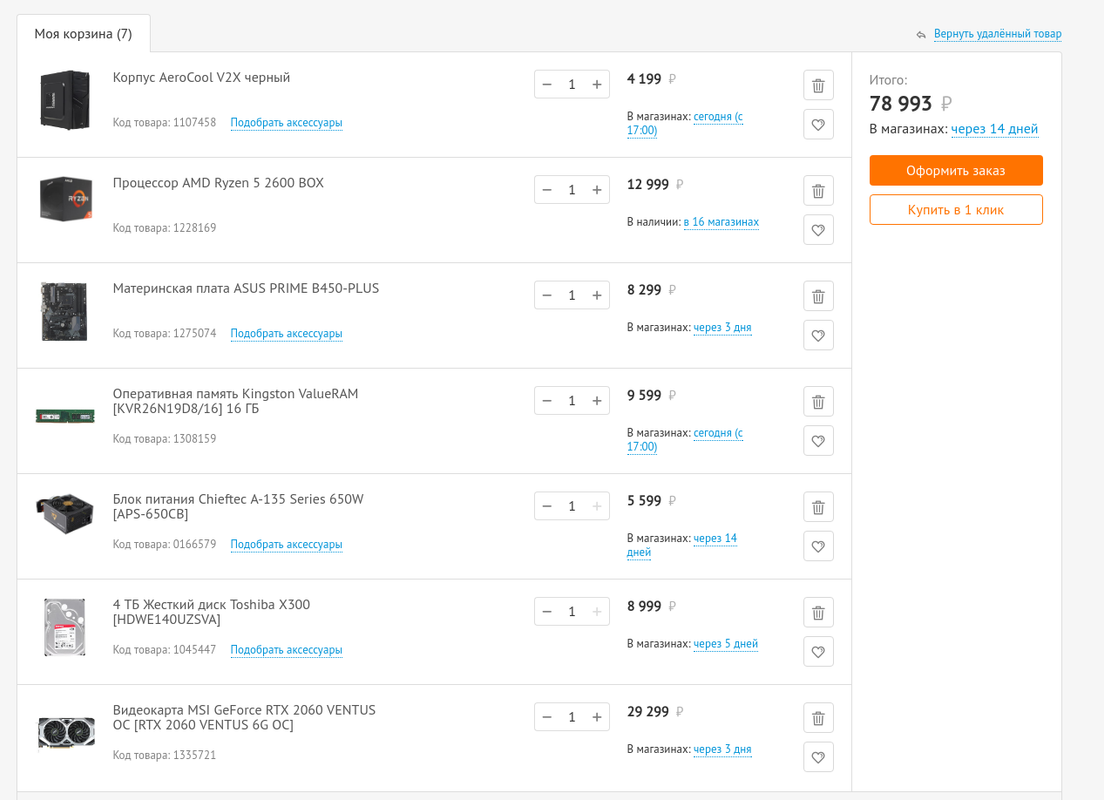The width and height of the screenshot is (1104, 800).
Task: Delete AeroCool V2X case from cart
Action: pos(818,86)
